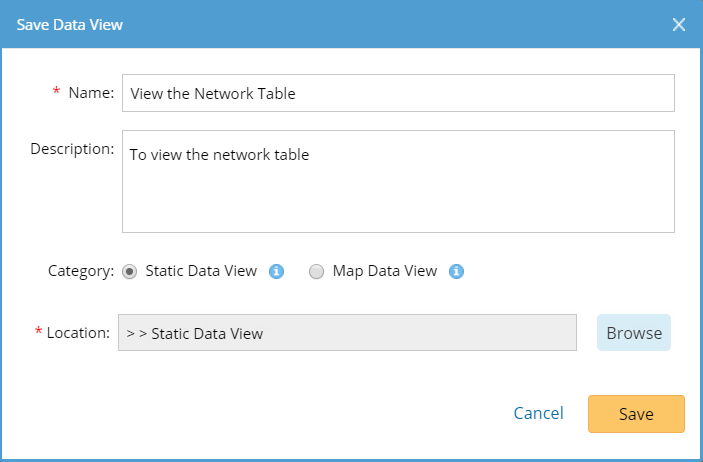Select the Static Data View radio button
The width and height of the screenshot is (703, 462).
pos(130,272)
